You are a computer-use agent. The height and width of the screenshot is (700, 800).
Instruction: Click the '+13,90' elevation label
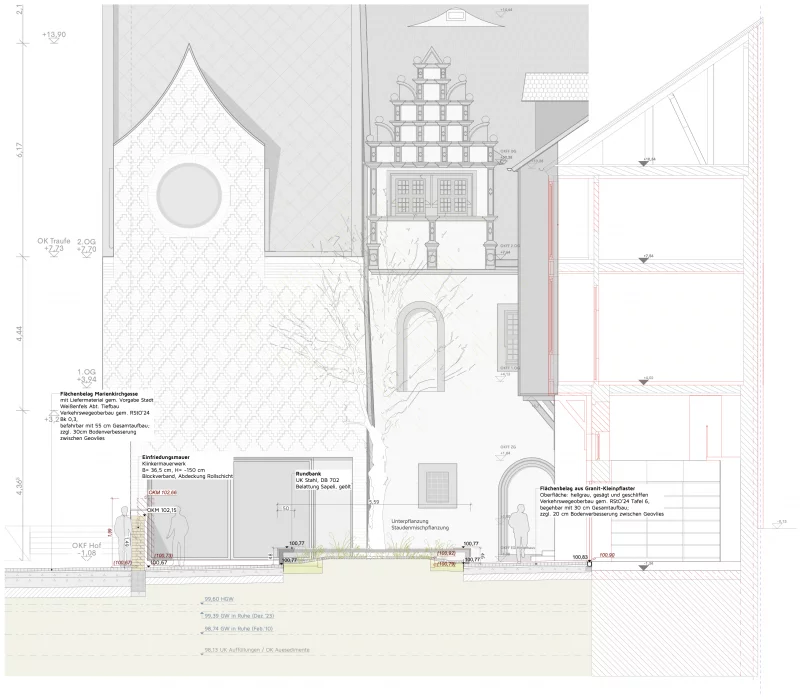[55, 35]
